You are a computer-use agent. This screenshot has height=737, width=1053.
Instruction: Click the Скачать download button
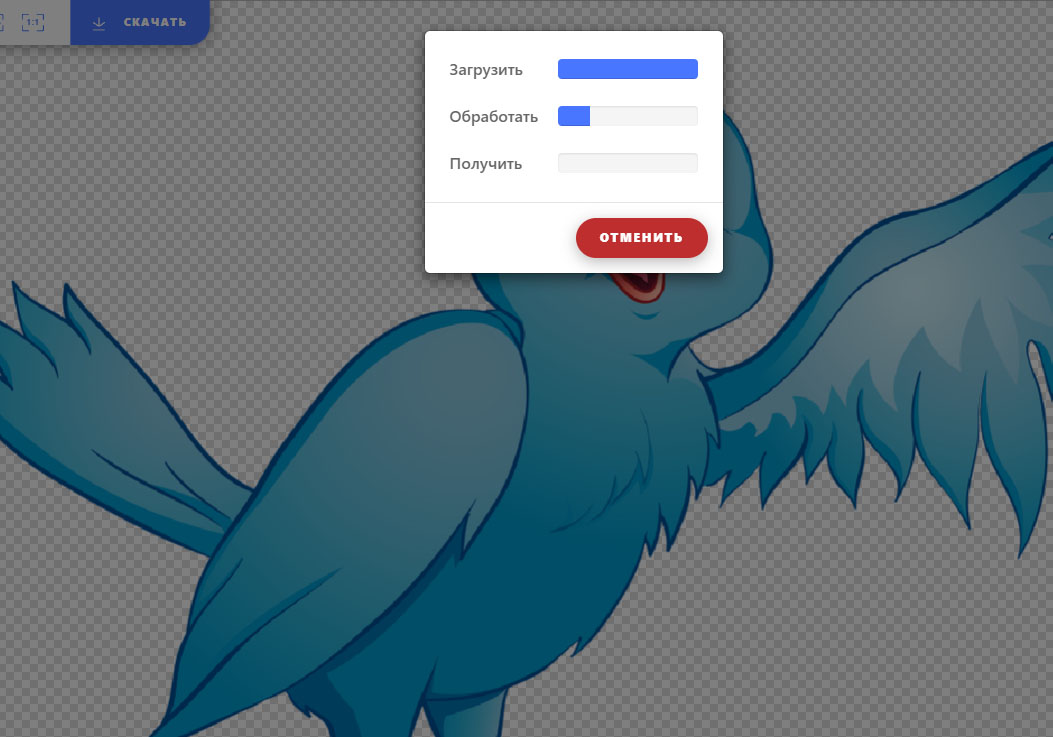140,22
